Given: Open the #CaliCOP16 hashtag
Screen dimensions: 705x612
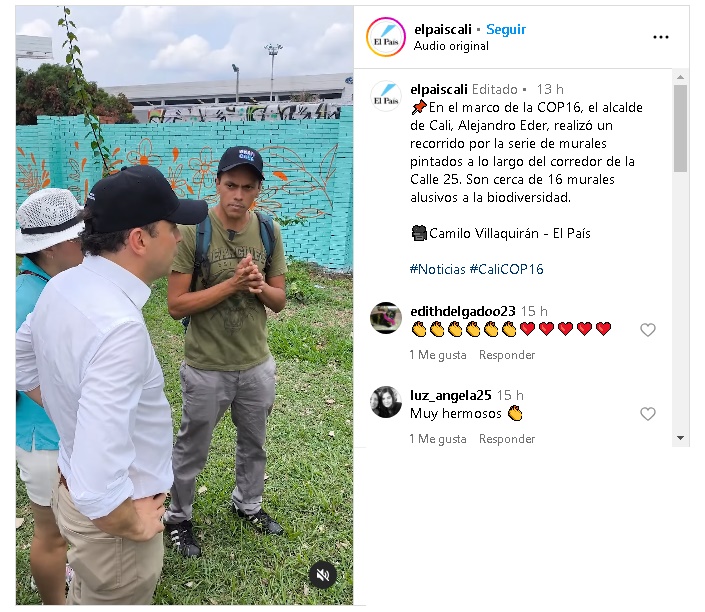Looking at the screenshot, I should (506, 269).
